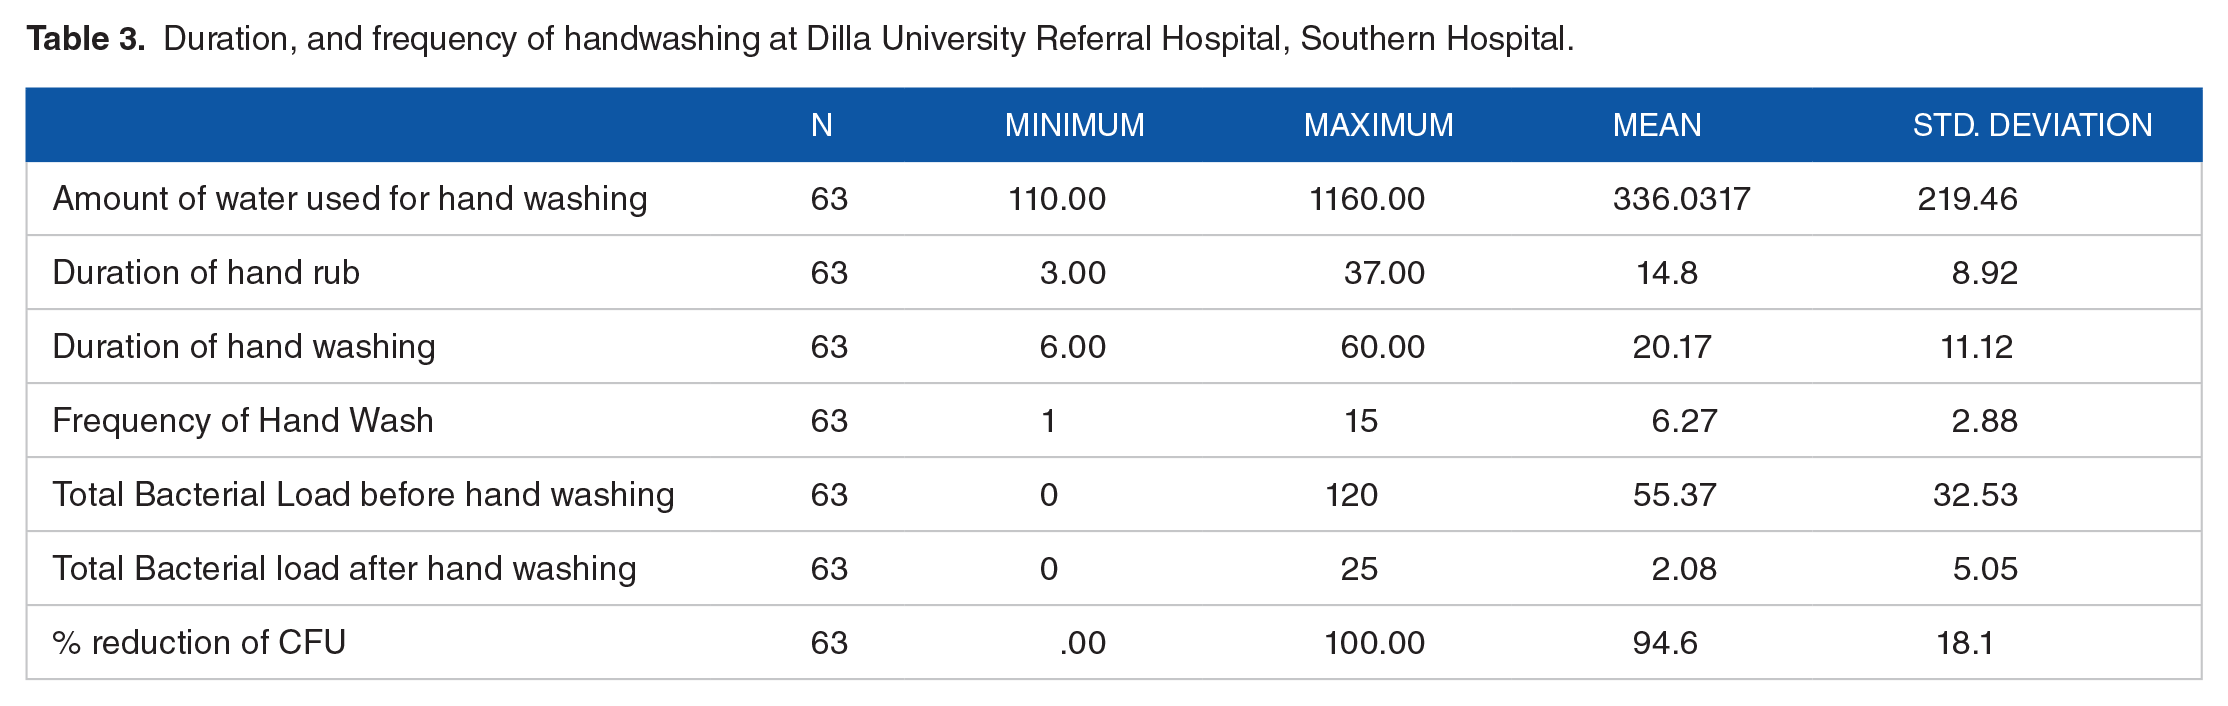Select the standard deviation value 18.1
This screenshot has height=706, width=2228.
[1965, 642]
